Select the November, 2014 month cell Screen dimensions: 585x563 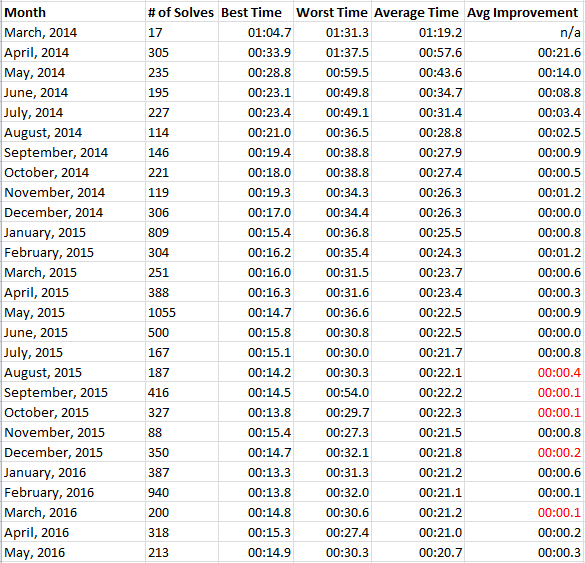tap(73, 192)
